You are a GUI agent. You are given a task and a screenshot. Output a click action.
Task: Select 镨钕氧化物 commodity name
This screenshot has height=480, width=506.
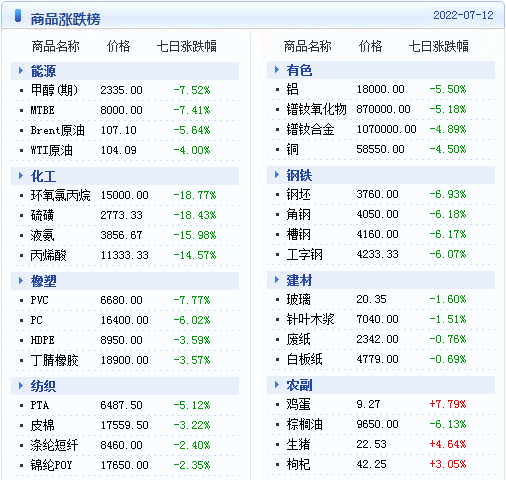pos(316,109)
